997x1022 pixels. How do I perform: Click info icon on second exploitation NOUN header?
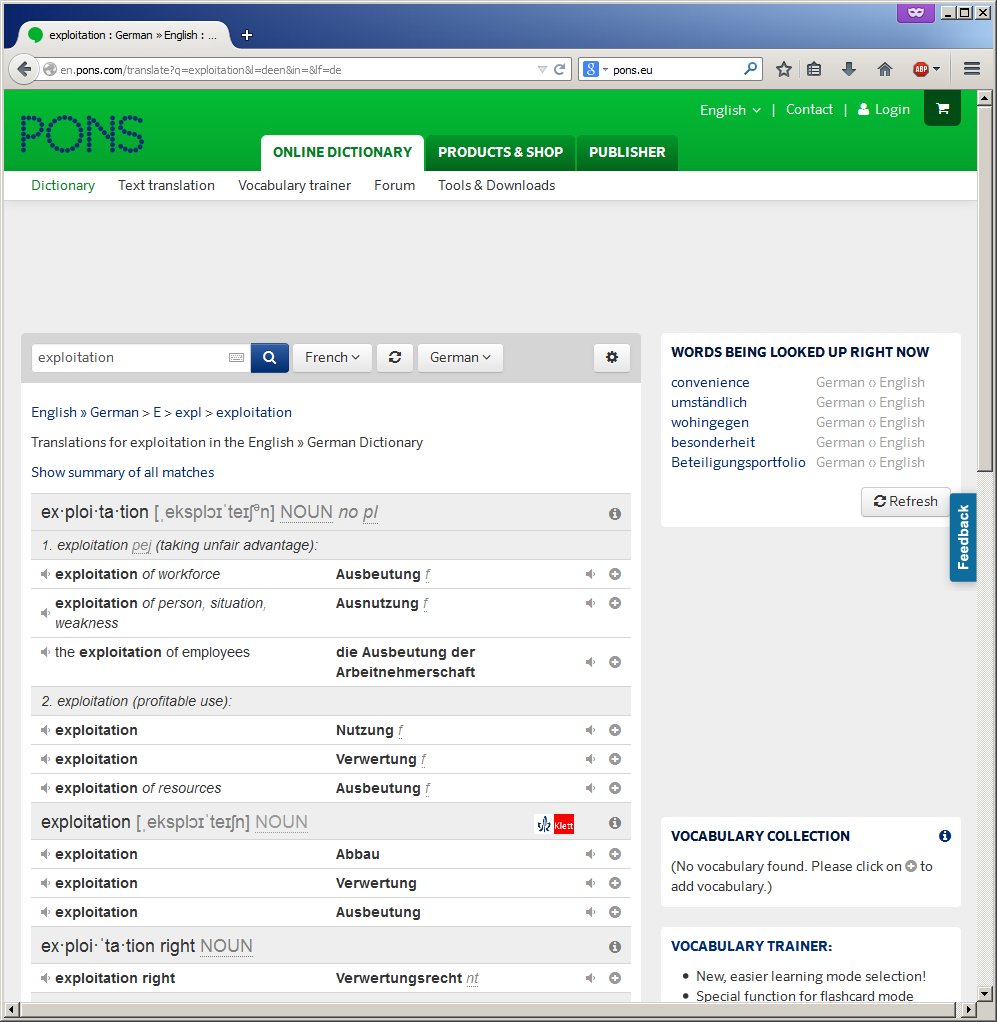(614, 823)
